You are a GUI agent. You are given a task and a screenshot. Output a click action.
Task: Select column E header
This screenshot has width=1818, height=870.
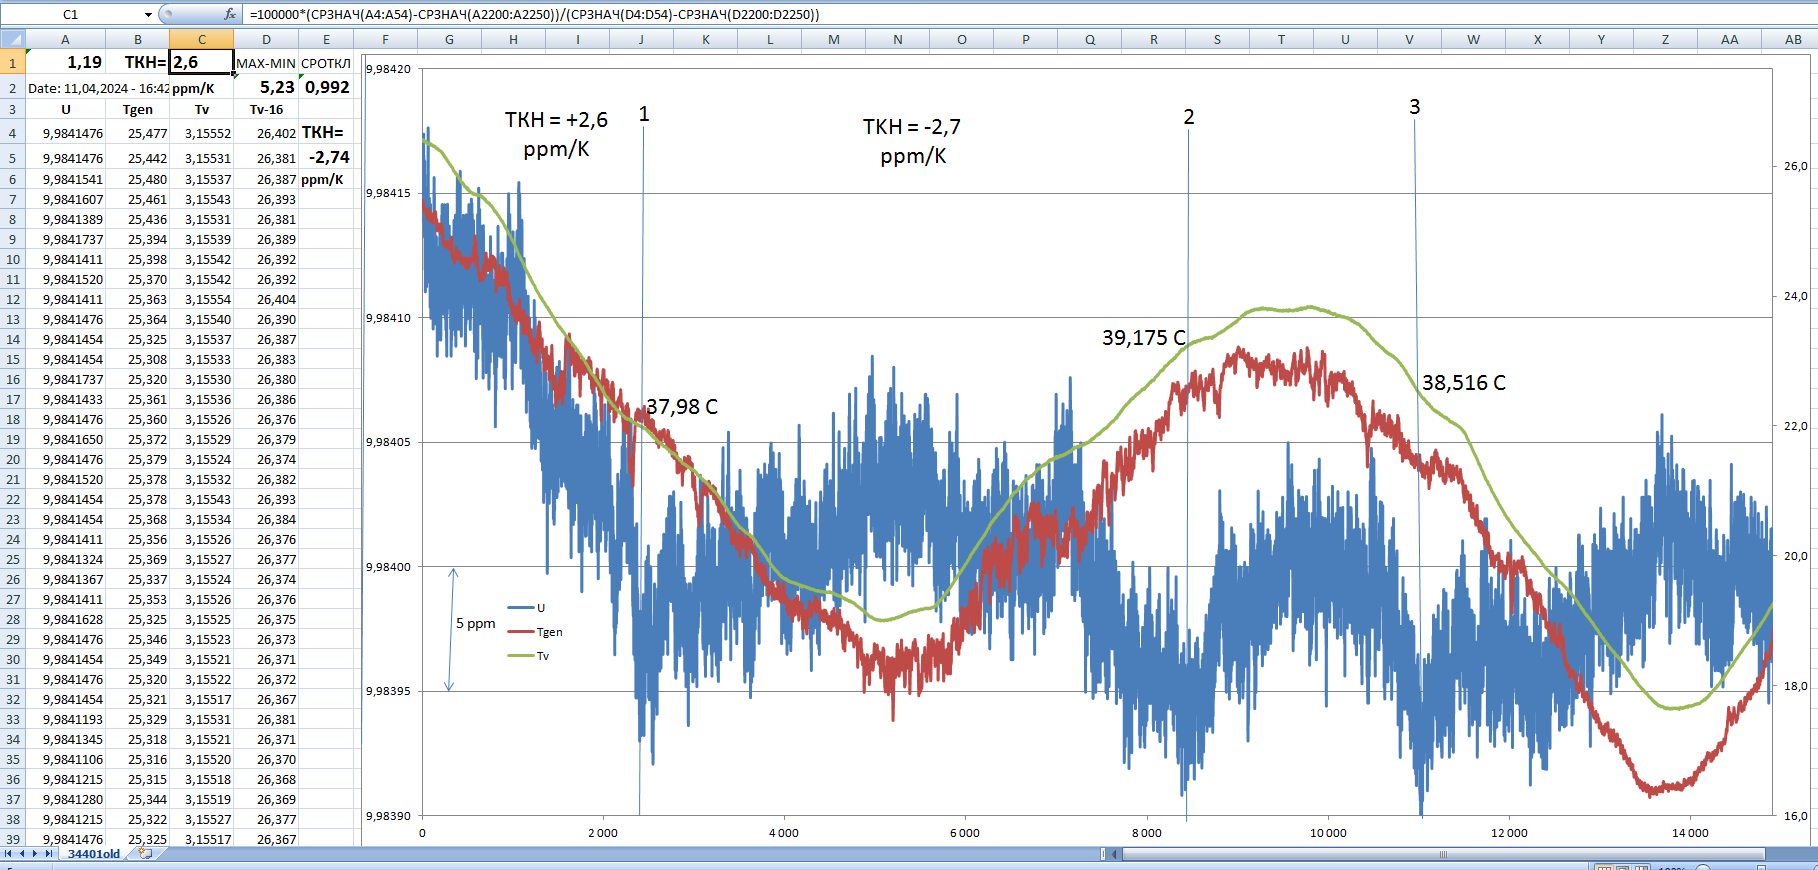[326, 40]
